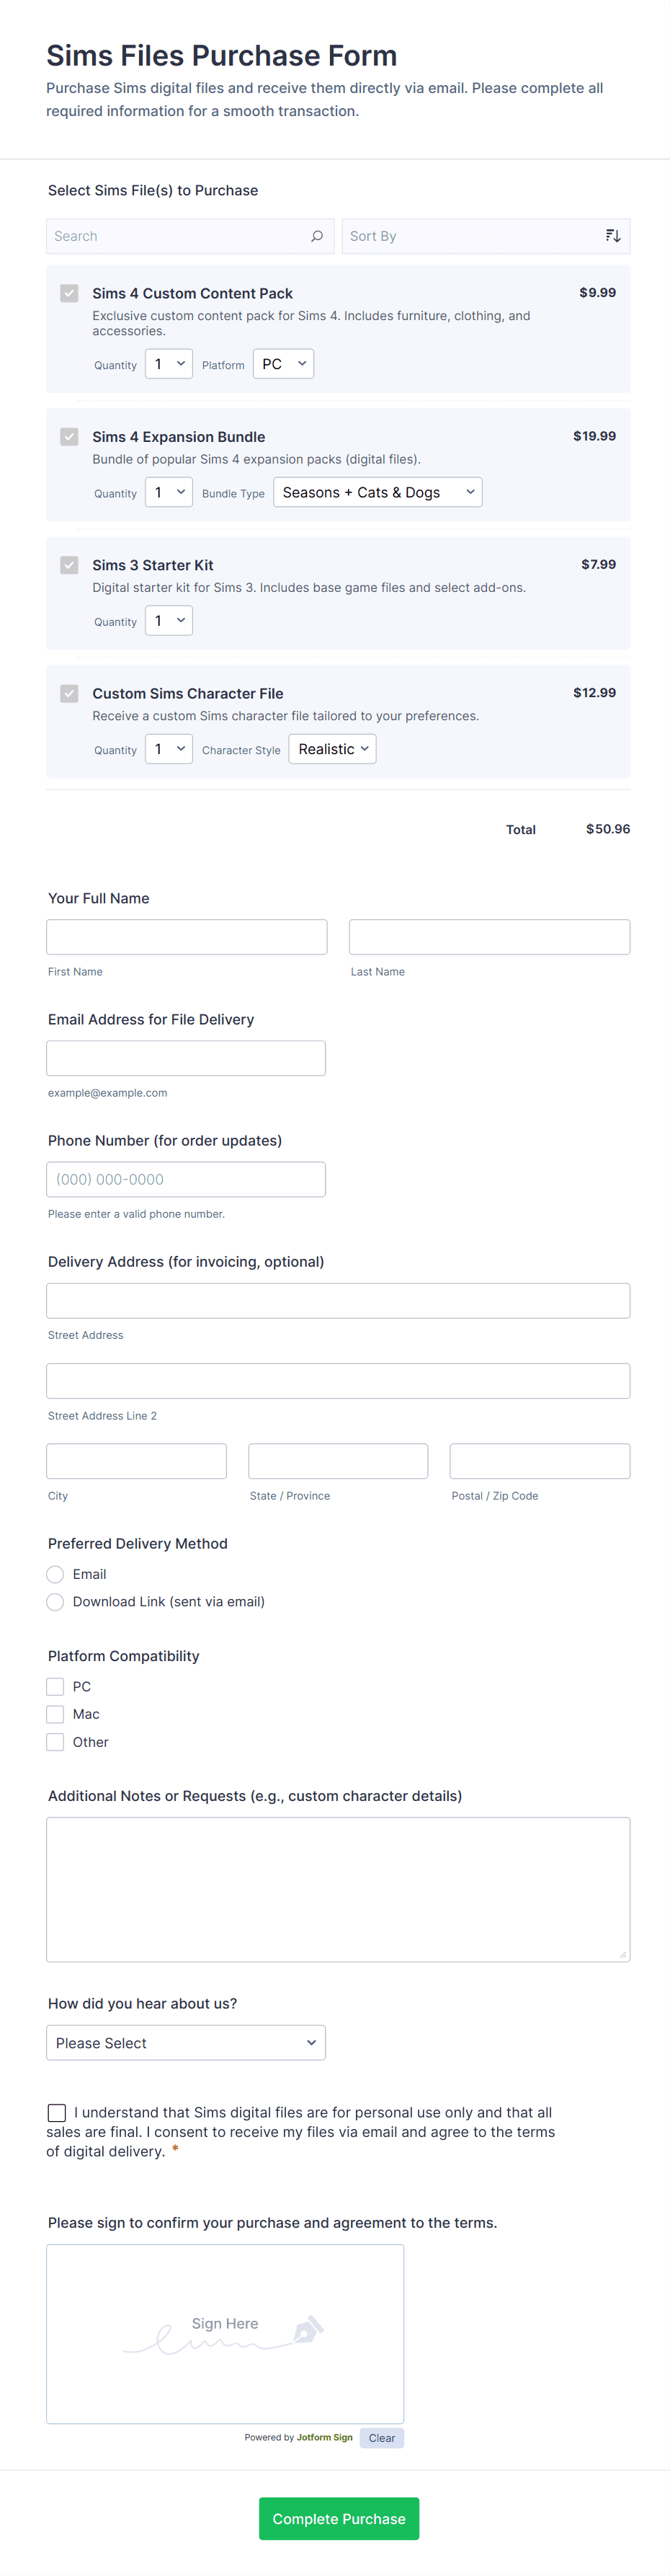Focus the First Name field

pos(187,937)
